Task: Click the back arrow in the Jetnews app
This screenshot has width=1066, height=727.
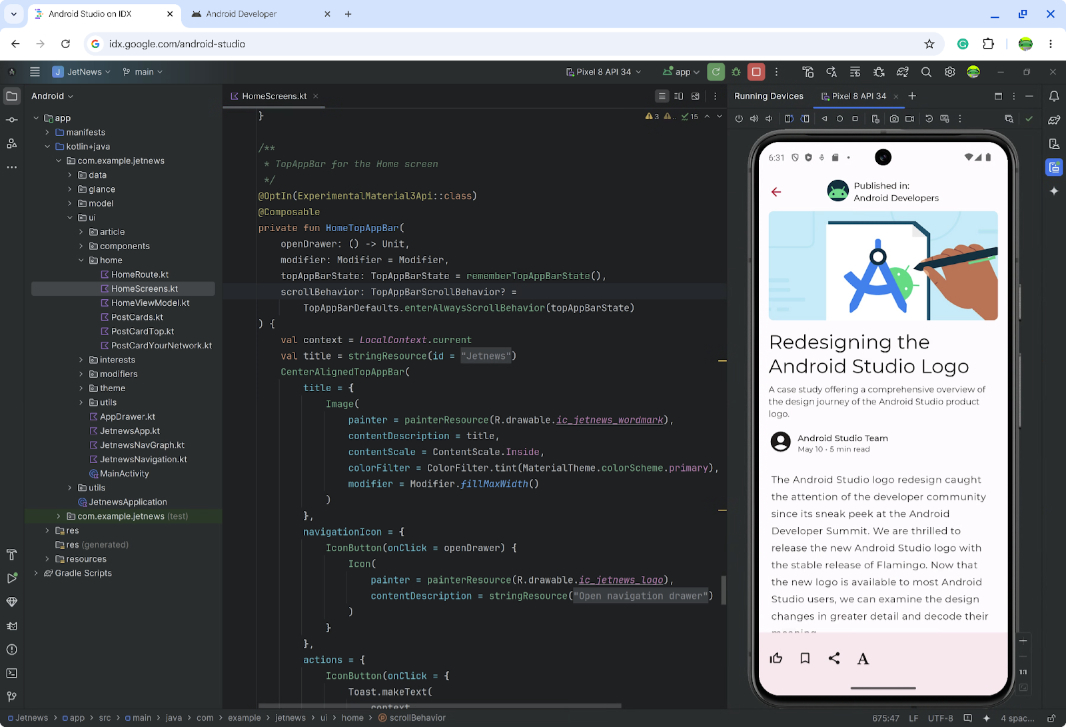Action: [x=777, y=192]
